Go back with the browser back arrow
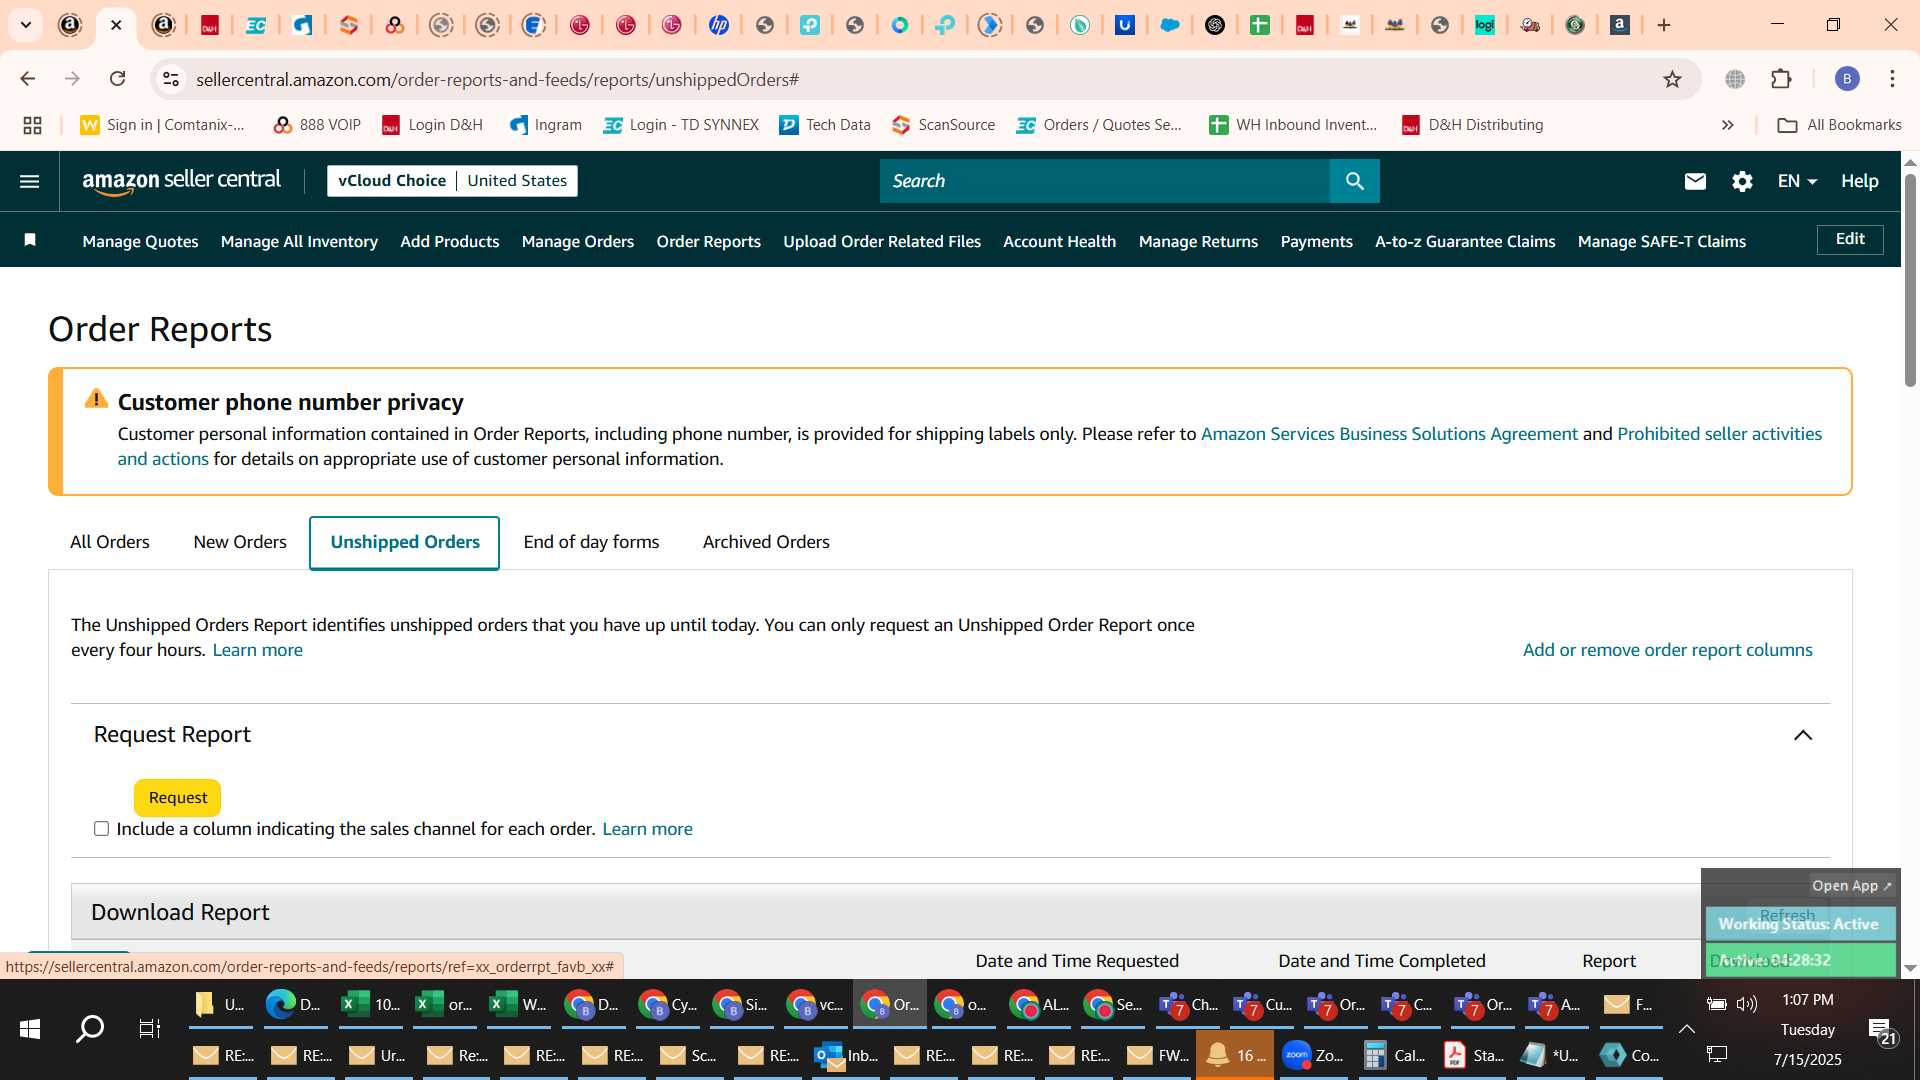The width and height of the screenshot is (1920, 1080). 28,79
